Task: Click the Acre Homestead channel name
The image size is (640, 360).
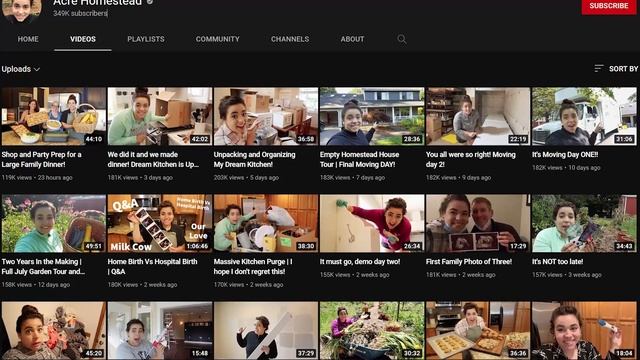Action: click(x=98, y=2)
